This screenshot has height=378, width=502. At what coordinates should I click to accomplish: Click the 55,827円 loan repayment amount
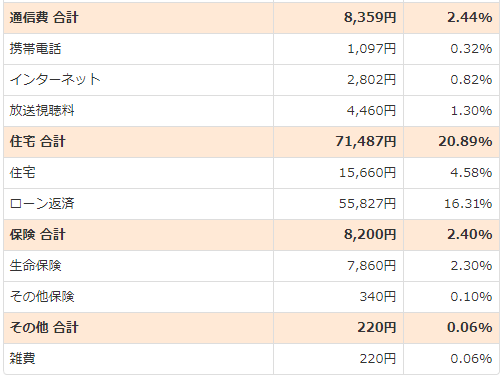(367, 204)
